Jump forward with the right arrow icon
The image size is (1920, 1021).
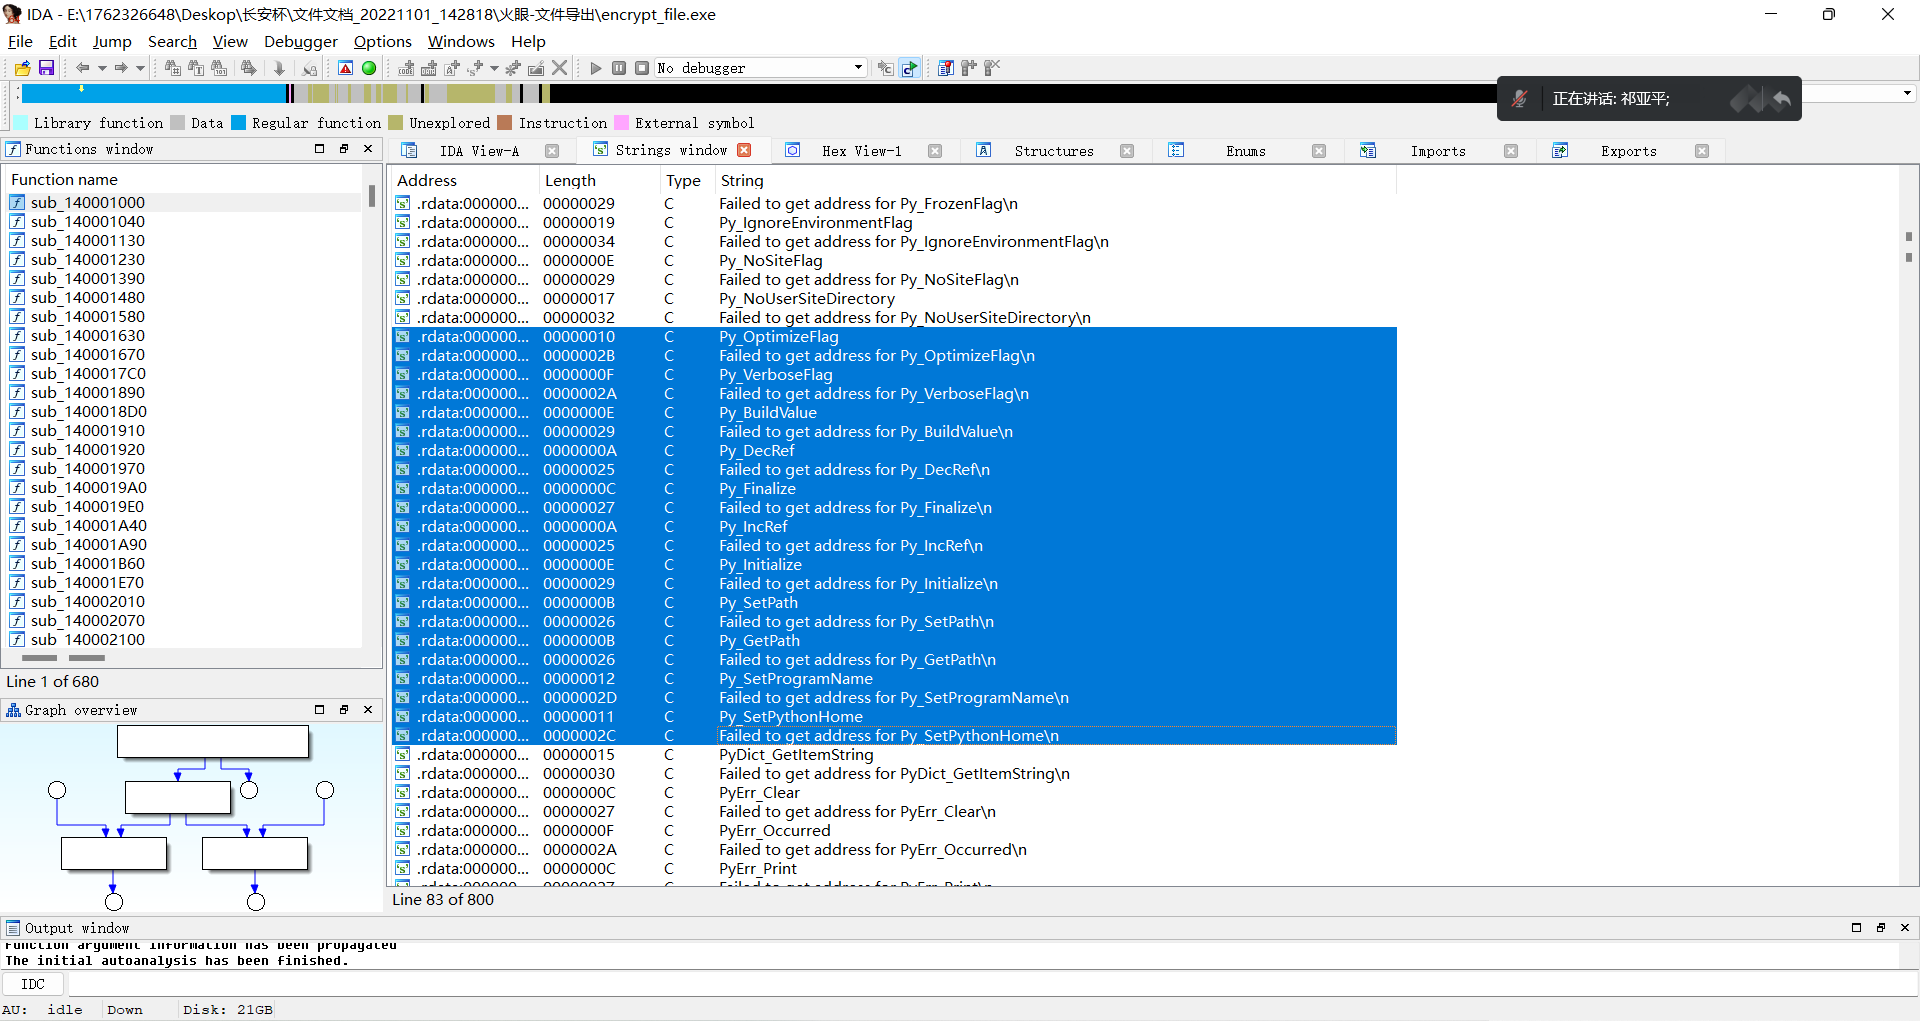(x=121, y=68)
